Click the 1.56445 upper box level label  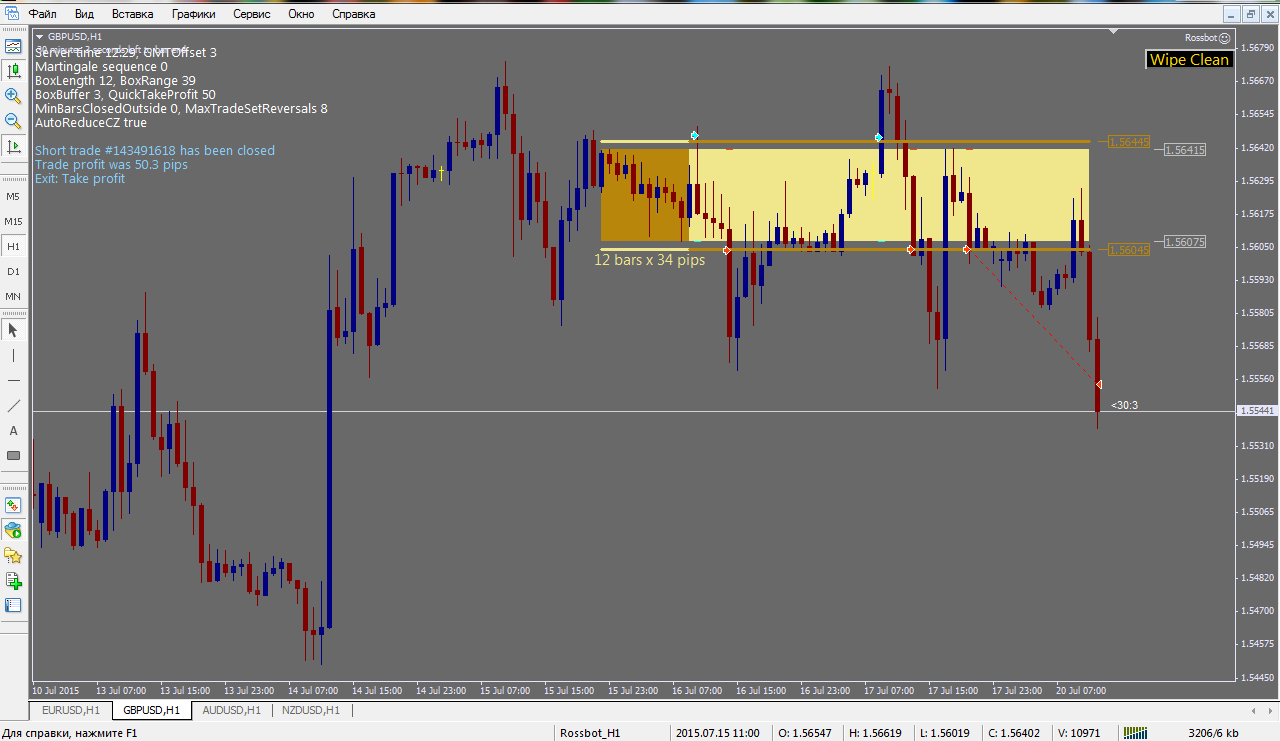tap(1128, 142)
